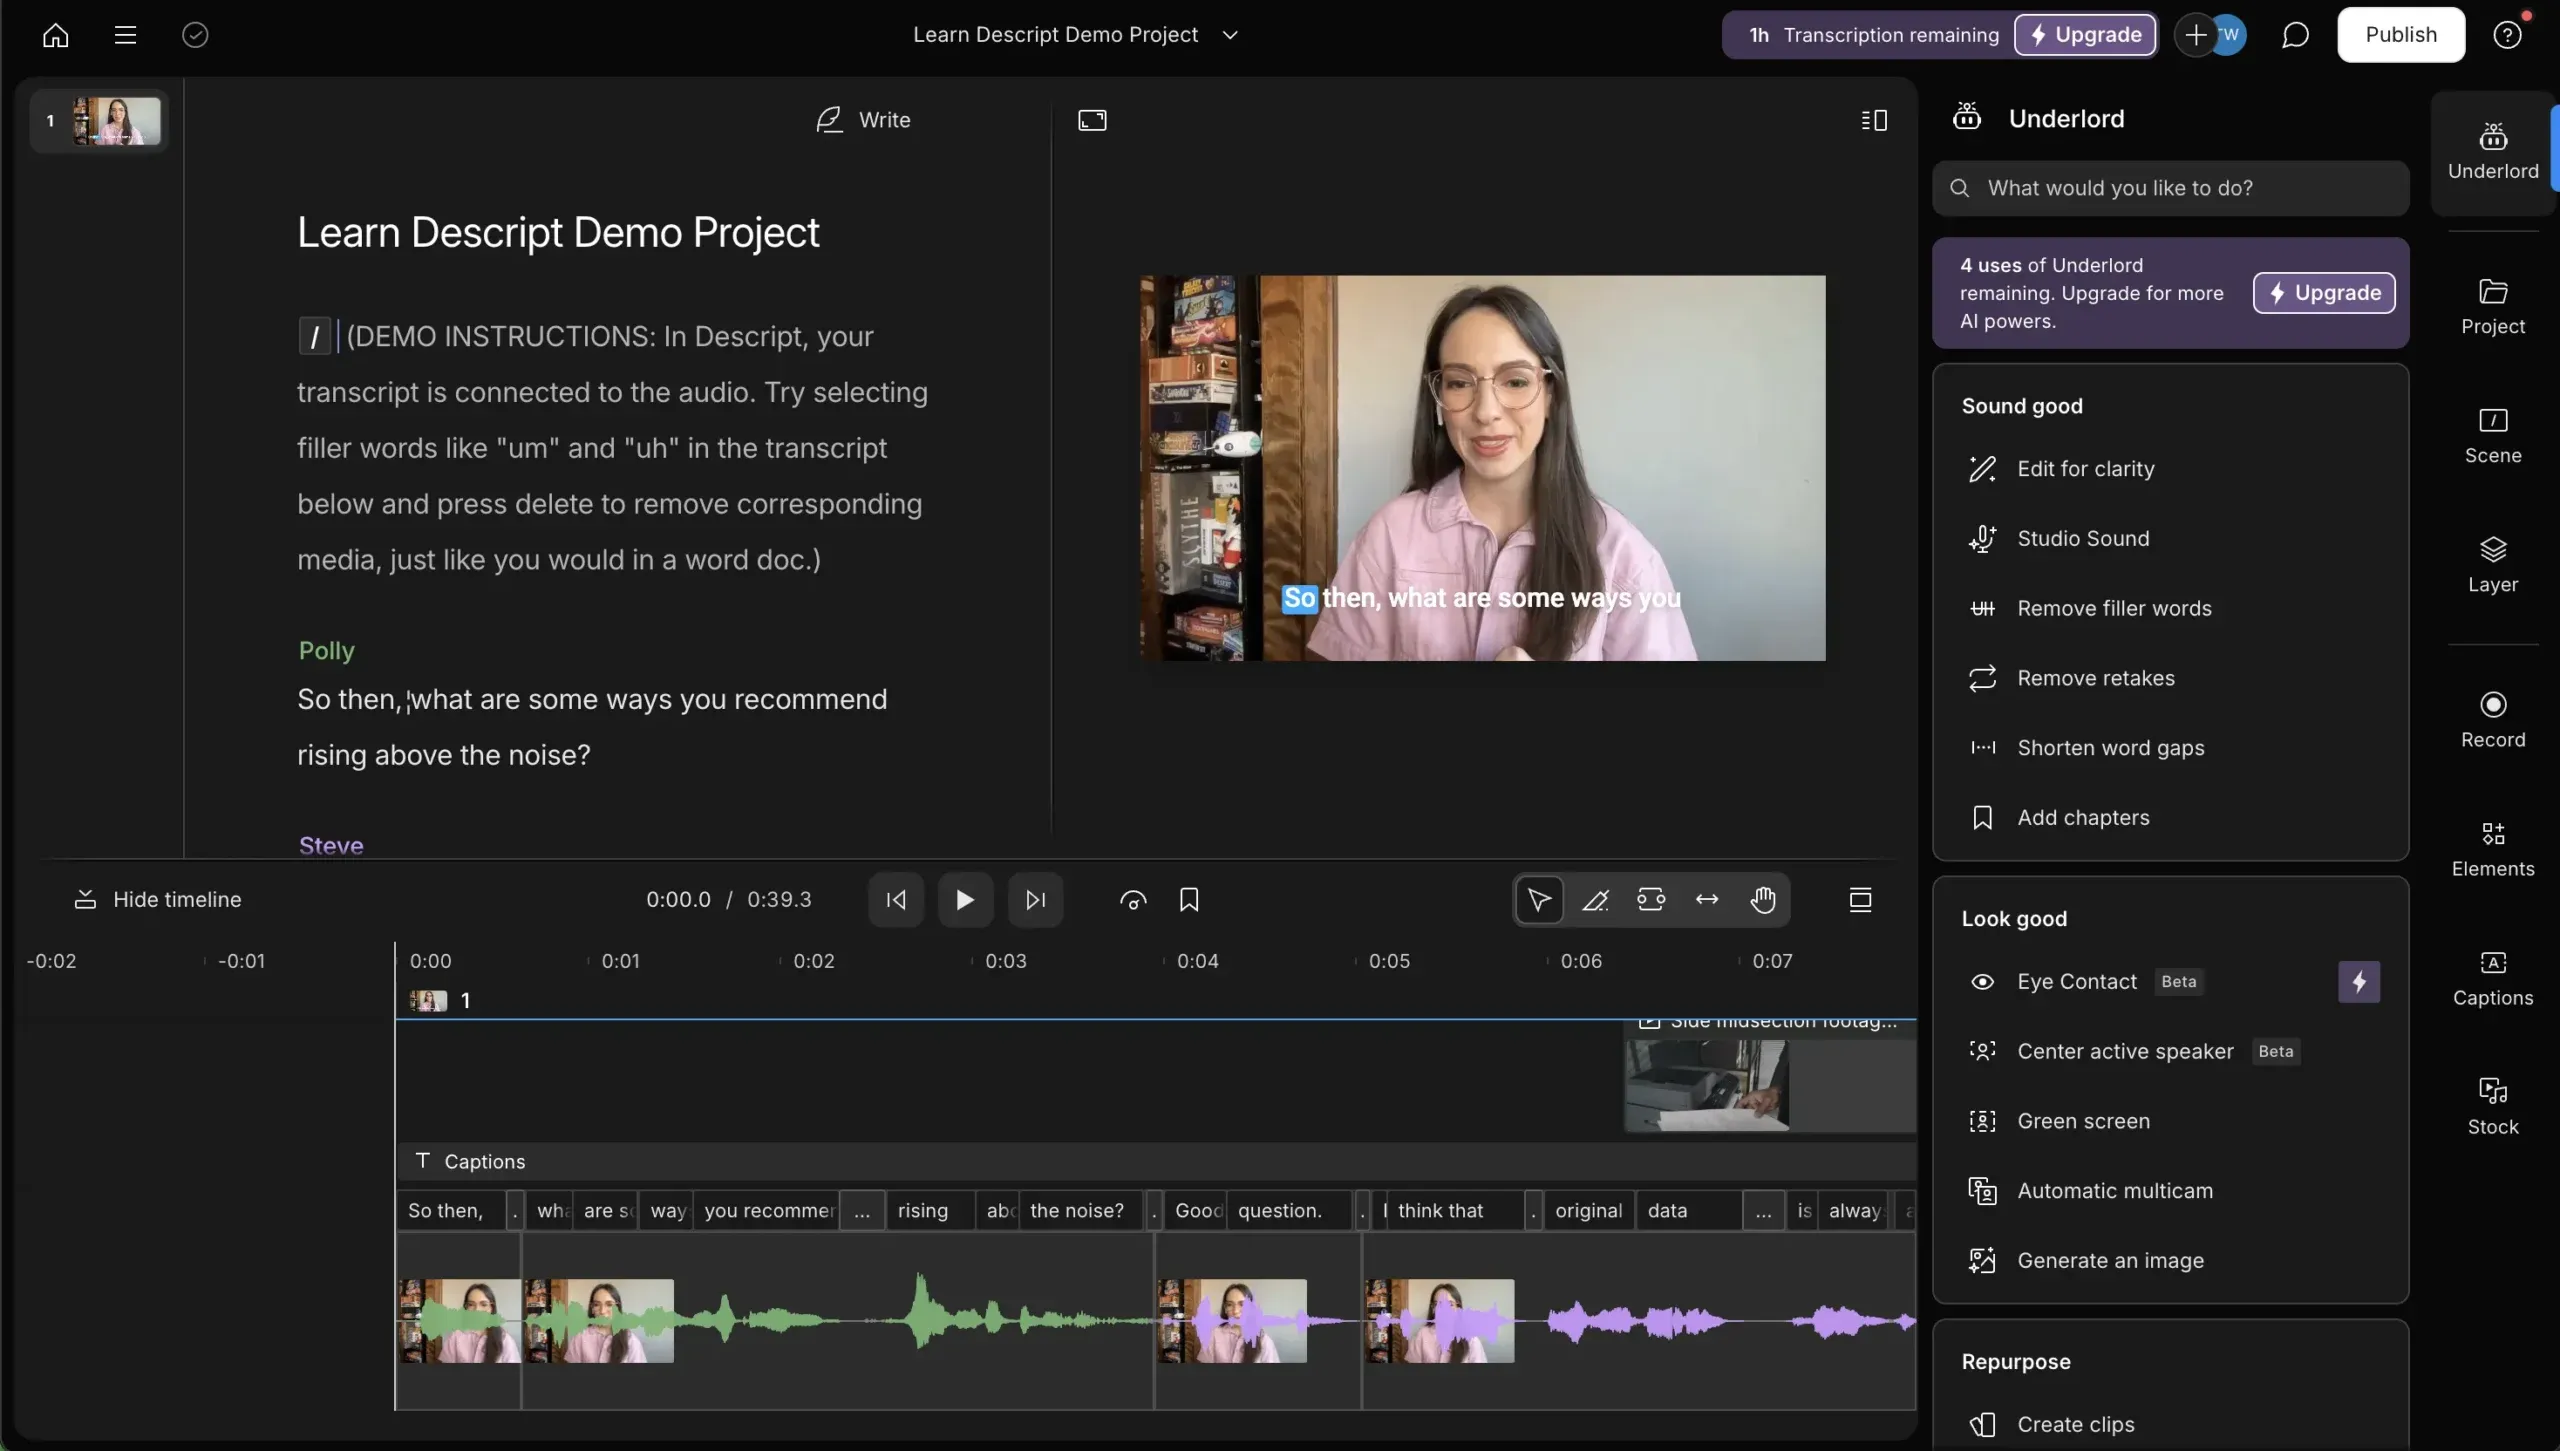
Task: Toggle the fullscreen canvas icon
Action: 1092,120
